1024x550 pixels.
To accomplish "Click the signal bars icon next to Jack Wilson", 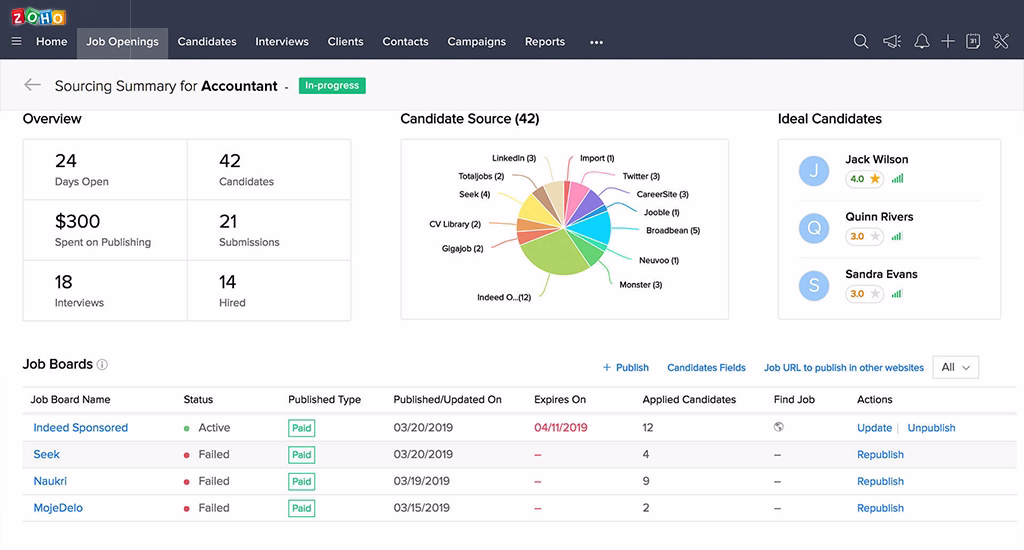I will (x=898, y=178).
